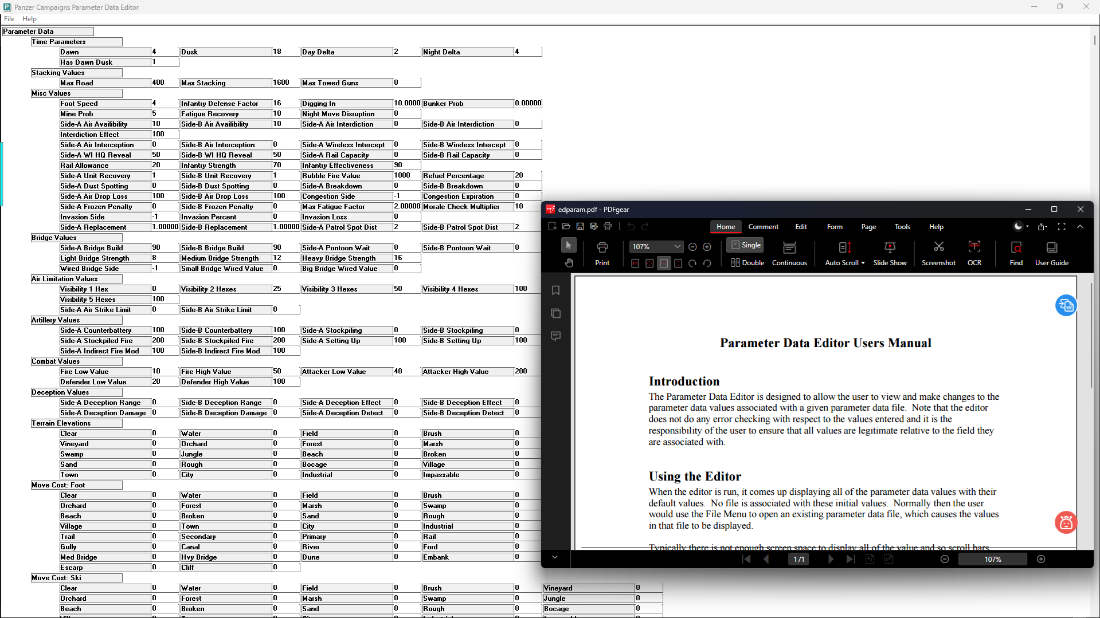This screenshot has width=1100, height=618.
Task: Click the Side-A Bridge Build value
Action: coord(165,248)
